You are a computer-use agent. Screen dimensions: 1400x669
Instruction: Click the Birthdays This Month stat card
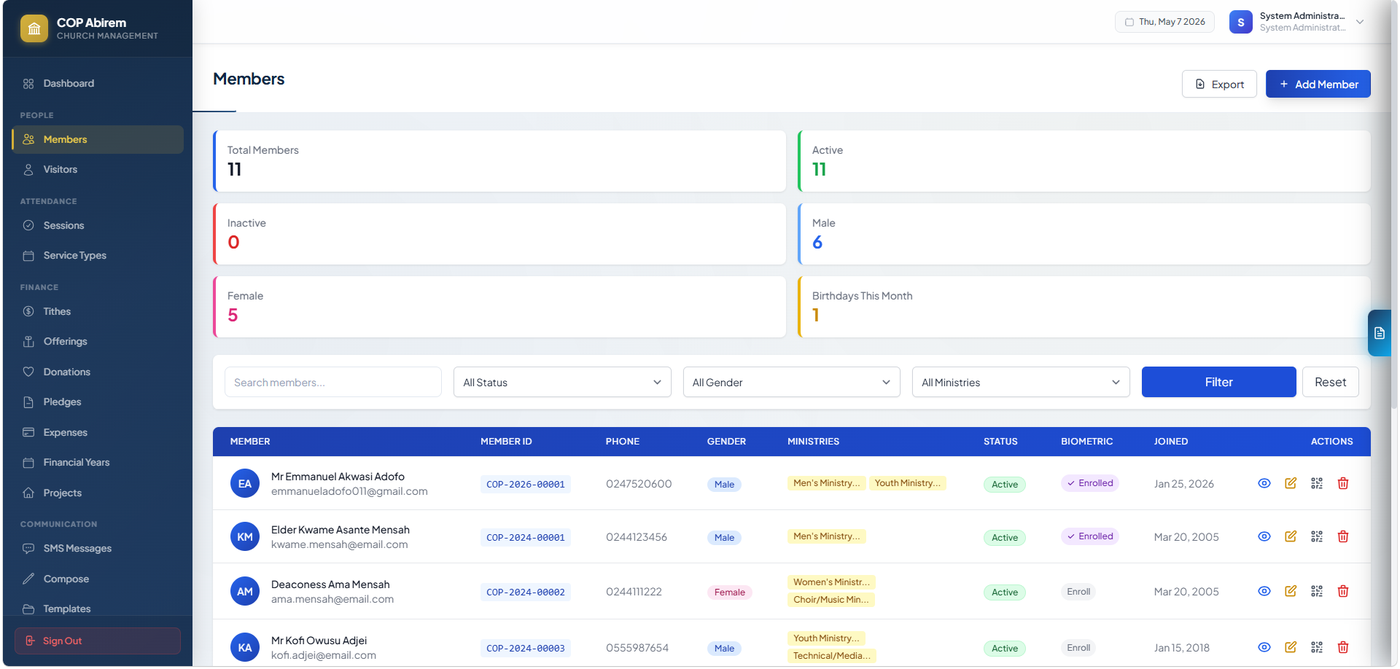point(1084,306)
